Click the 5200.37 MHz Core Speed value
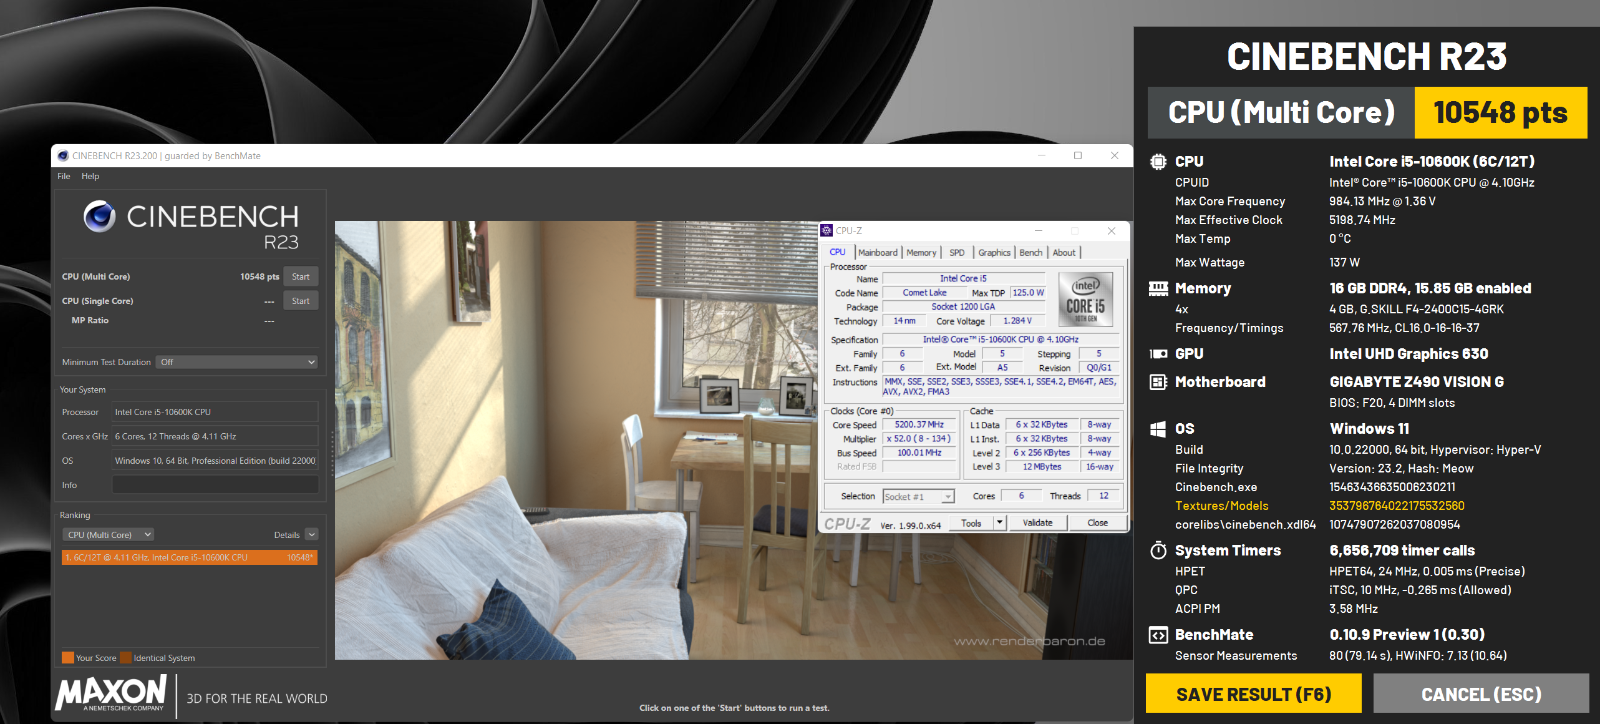Viewport: 1600px width, 724px height. click(x=919, y=425)
